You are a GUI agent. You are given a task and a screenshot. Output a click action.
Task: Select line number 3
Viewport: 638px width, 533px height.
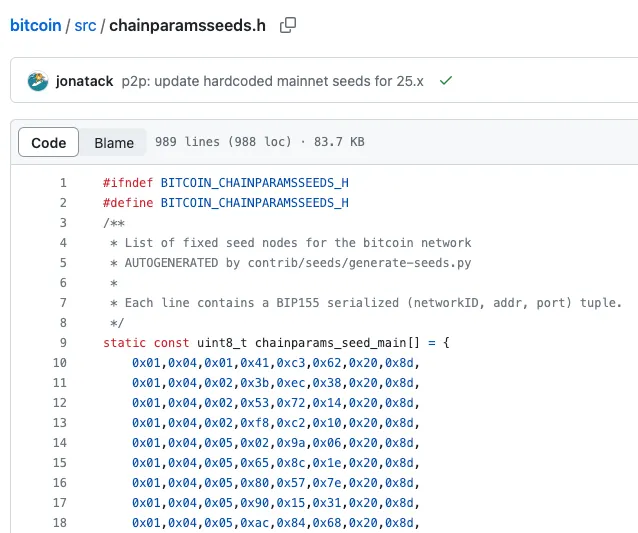tap(63, 223)
